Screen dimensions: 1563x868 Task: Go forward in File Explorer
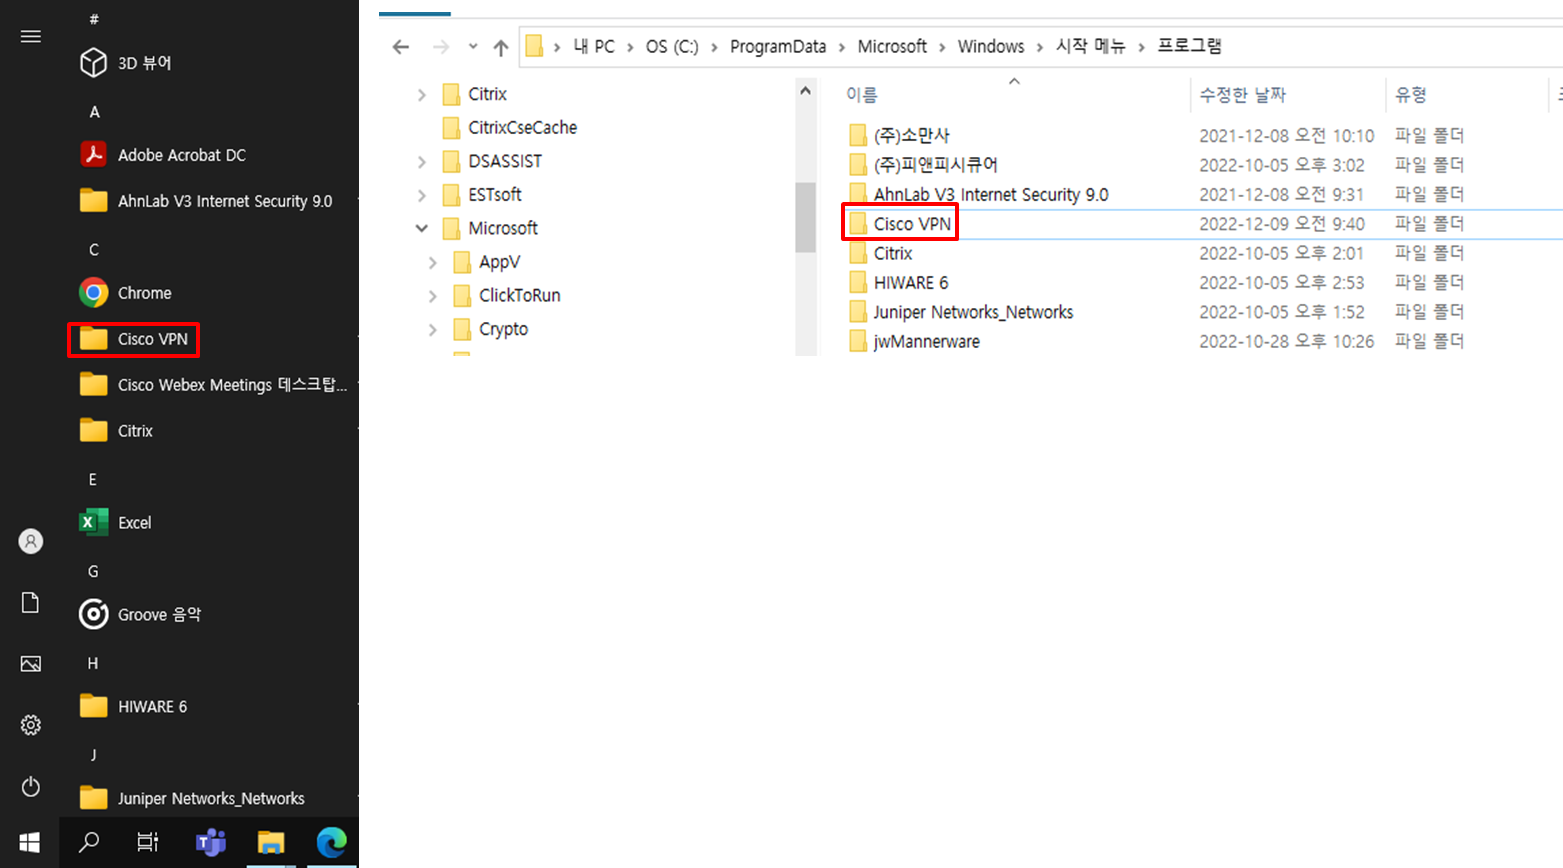441,47
